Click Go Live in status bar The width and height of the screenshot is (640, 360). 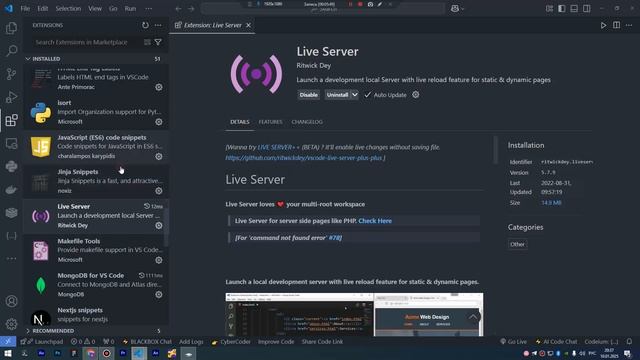point(513,342)
